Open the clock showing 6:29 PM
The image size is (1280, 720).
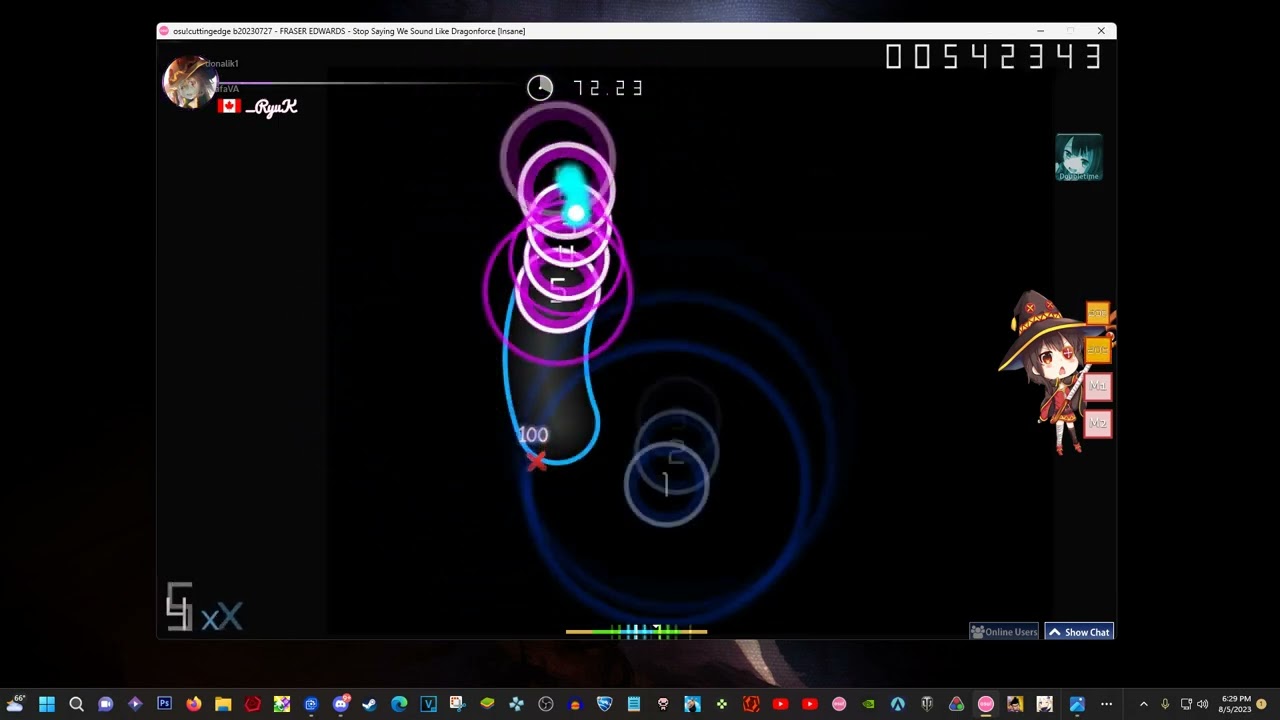(x=1235, y=704)
